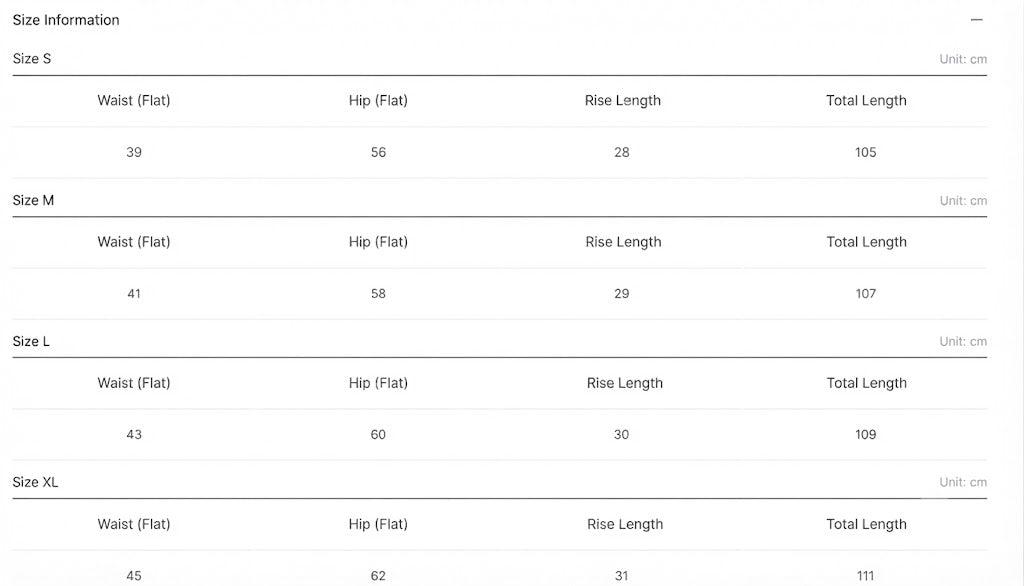Click the Size S total length value 105
This screenshot has height=586, width=1024.
[x=865, y=152]
